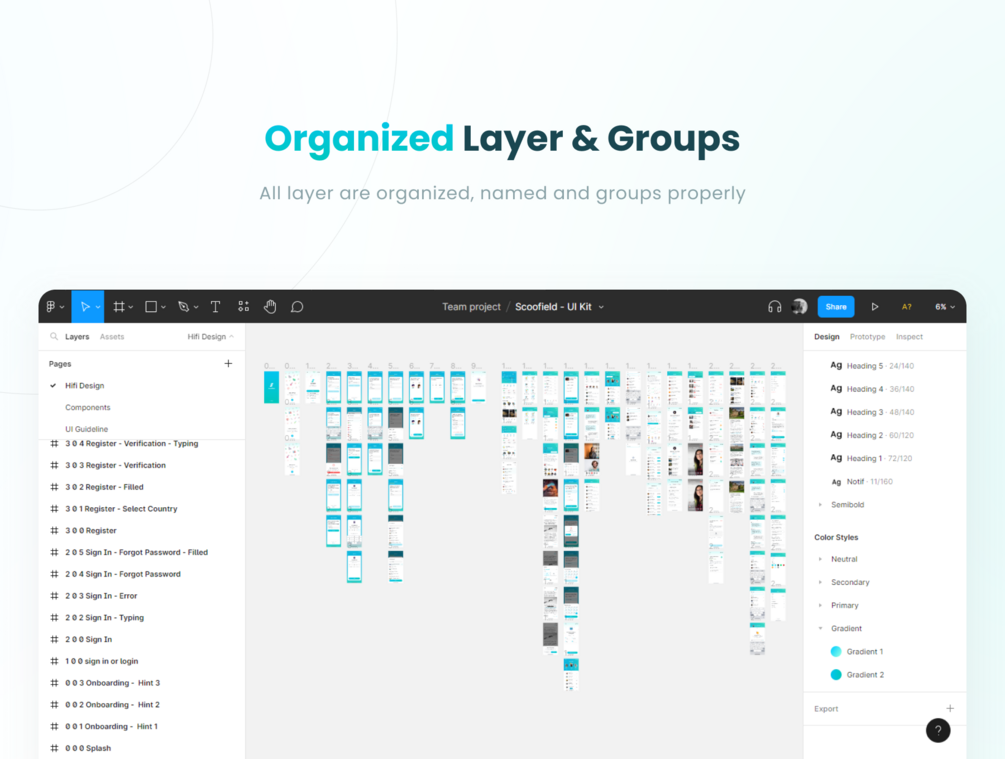The width and height of the screenshot is (1005, 759).
Task: Select the Comment tool
Action: [297, 306]
